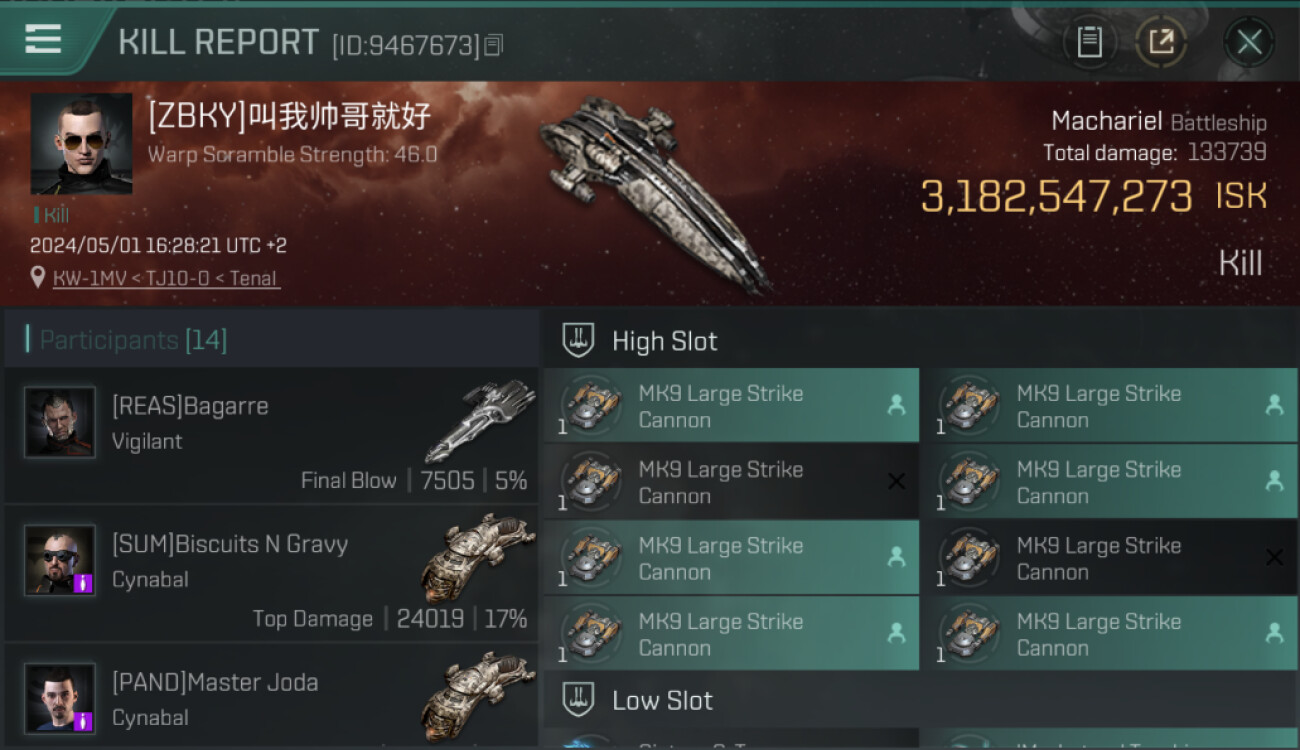Image resolution: width=1300 pixels, height=750 pixels.
Task: Copy the kill report ID icon
Action: [493, 45]
